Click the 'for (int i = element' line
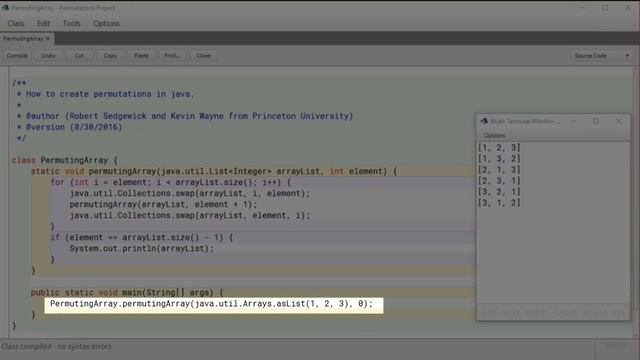Image resolution: width=640 pixels, height=360 pixels. click(x=171, y=182)
